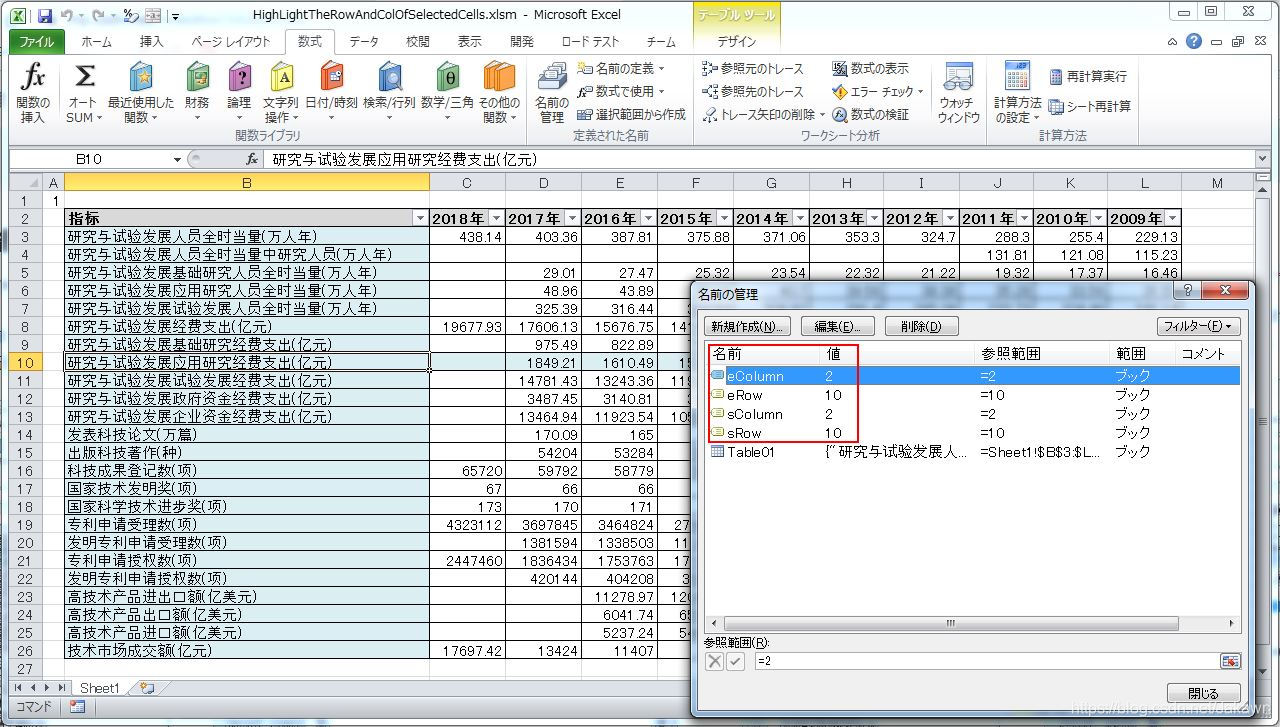Open the More Functions (その他の関数) icon
This screenshot has height=727, width=1280.
[499, 92]
